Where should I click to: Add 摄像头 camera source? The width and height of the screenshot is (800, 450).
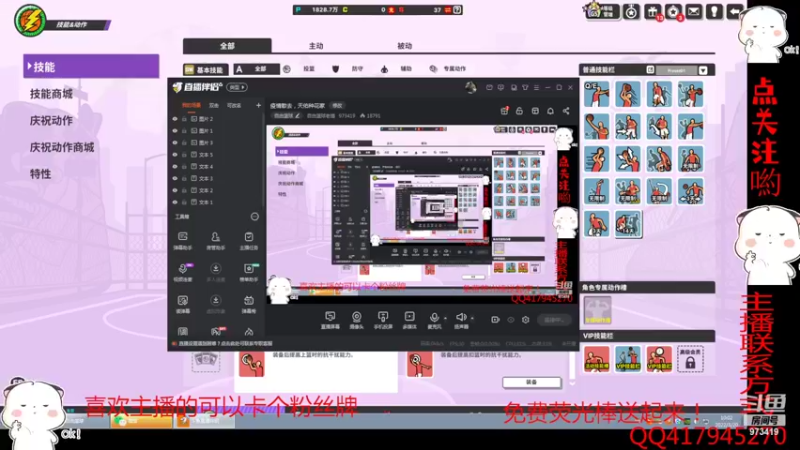pos(357,320)
